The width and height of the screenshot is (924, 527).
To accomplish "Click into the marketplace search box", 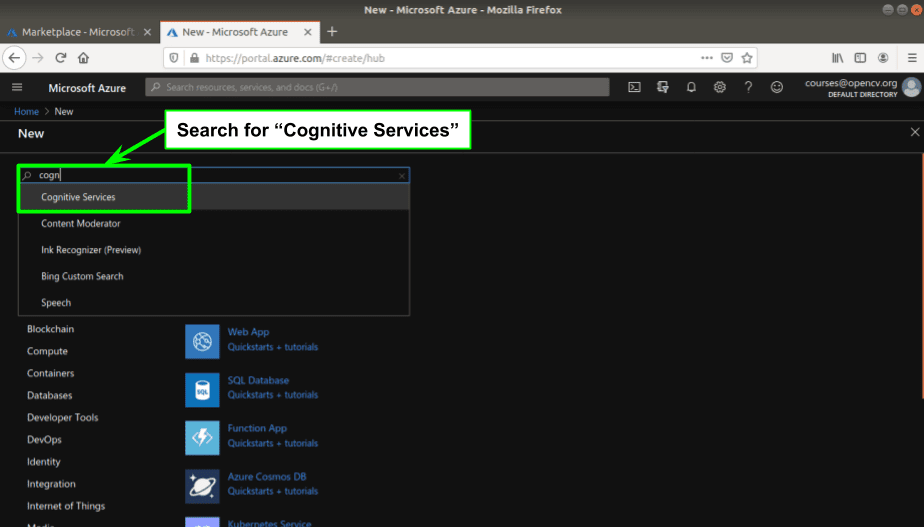I will (214, 175).
